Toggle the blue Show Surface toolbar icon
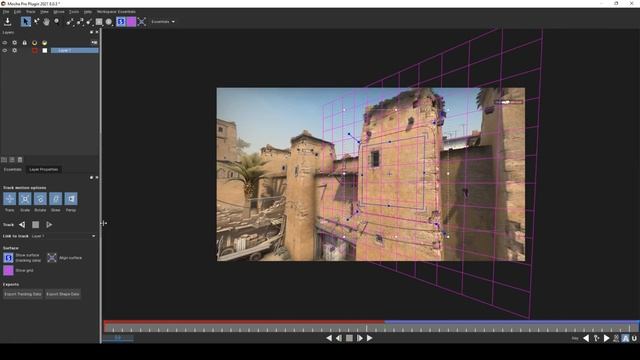 (121, 22)
